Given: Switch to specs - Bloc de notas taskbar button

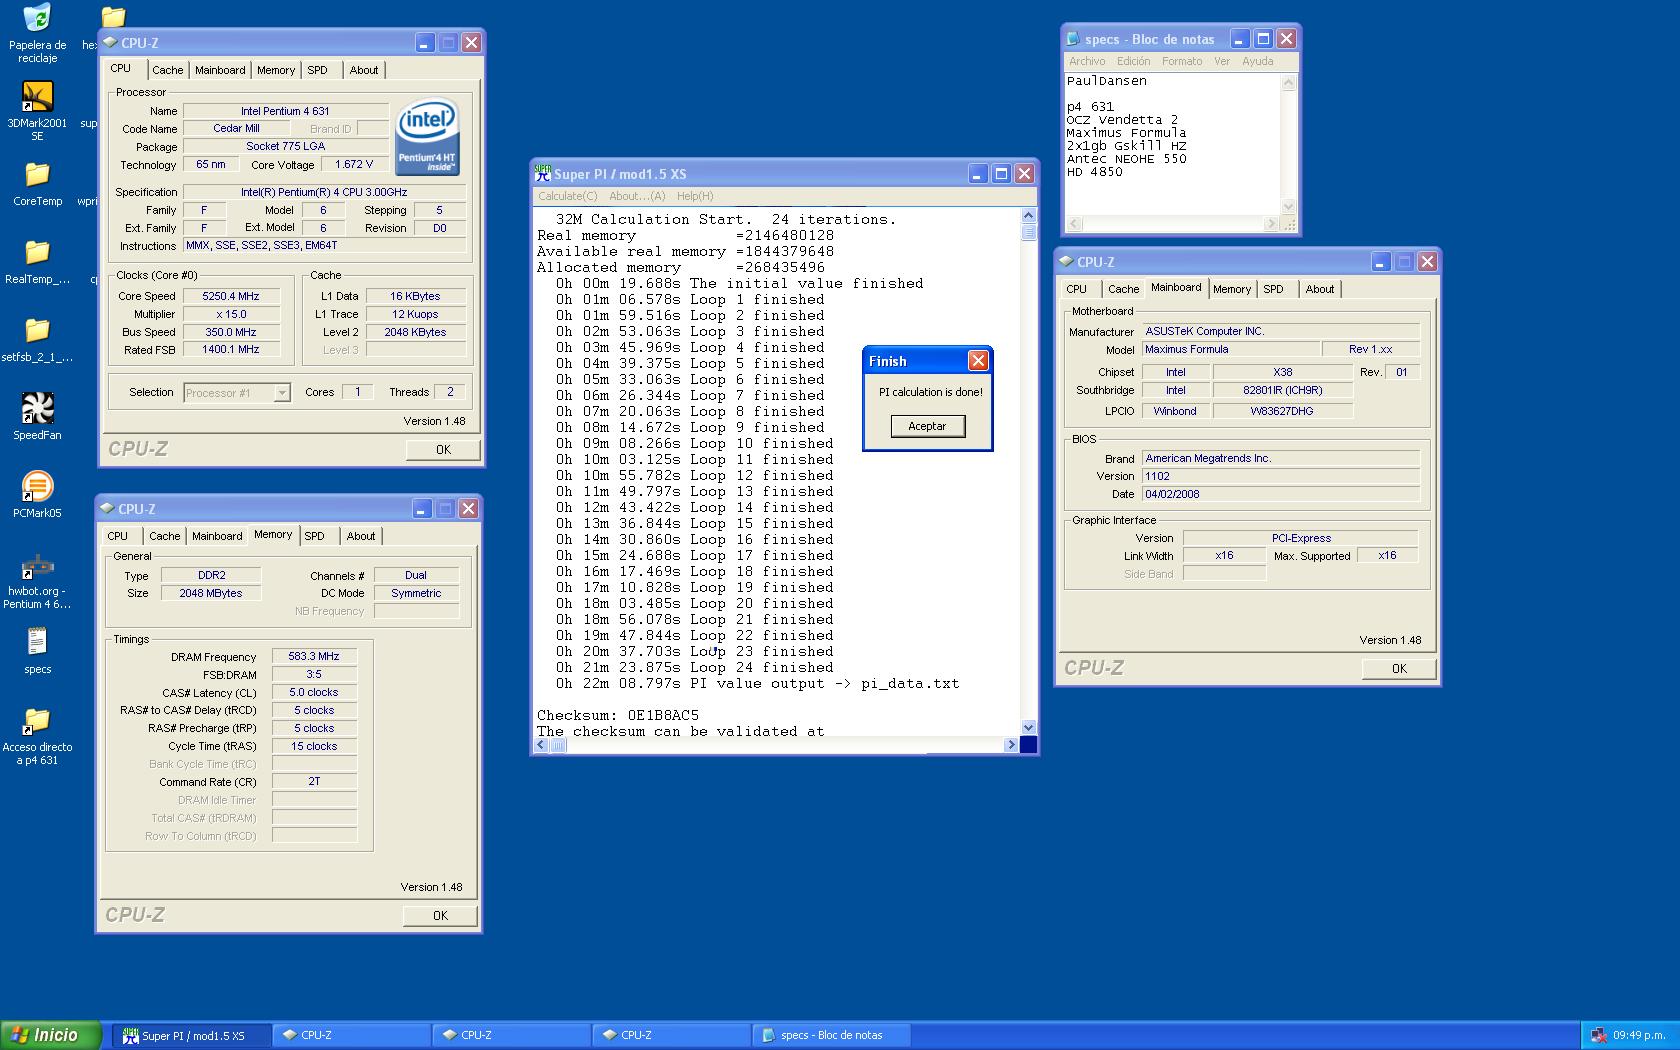Looking at the screenshot, I should point(830,1035).
